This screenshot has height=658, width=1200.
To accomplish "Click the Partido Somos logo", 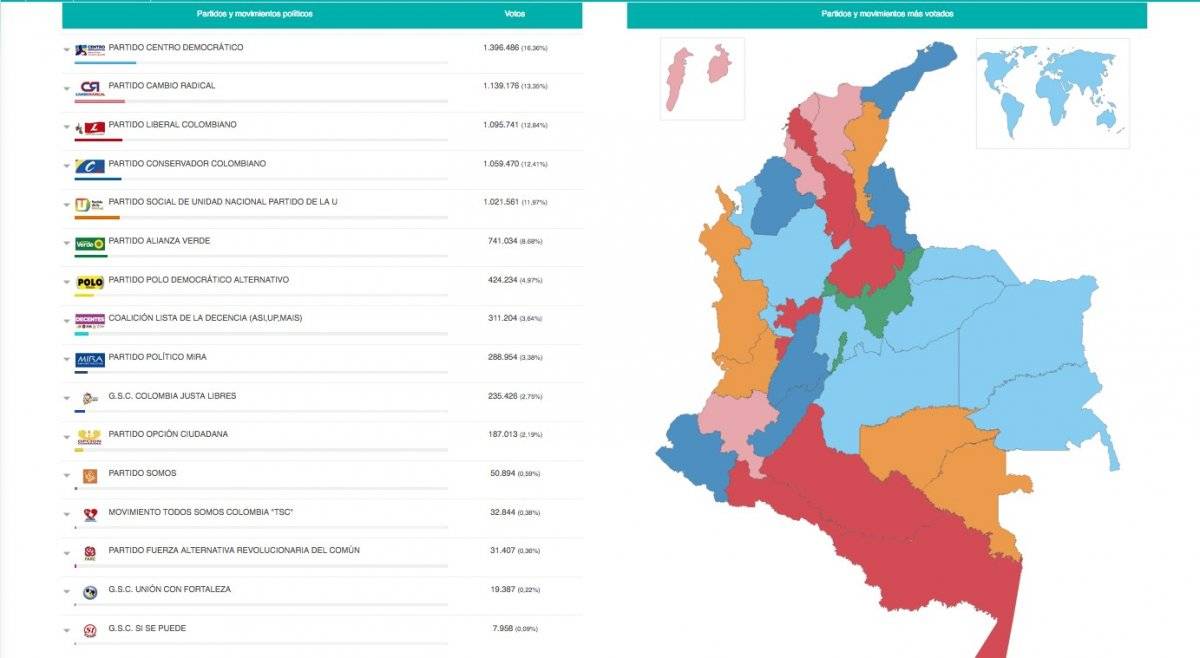I will 90,475.
